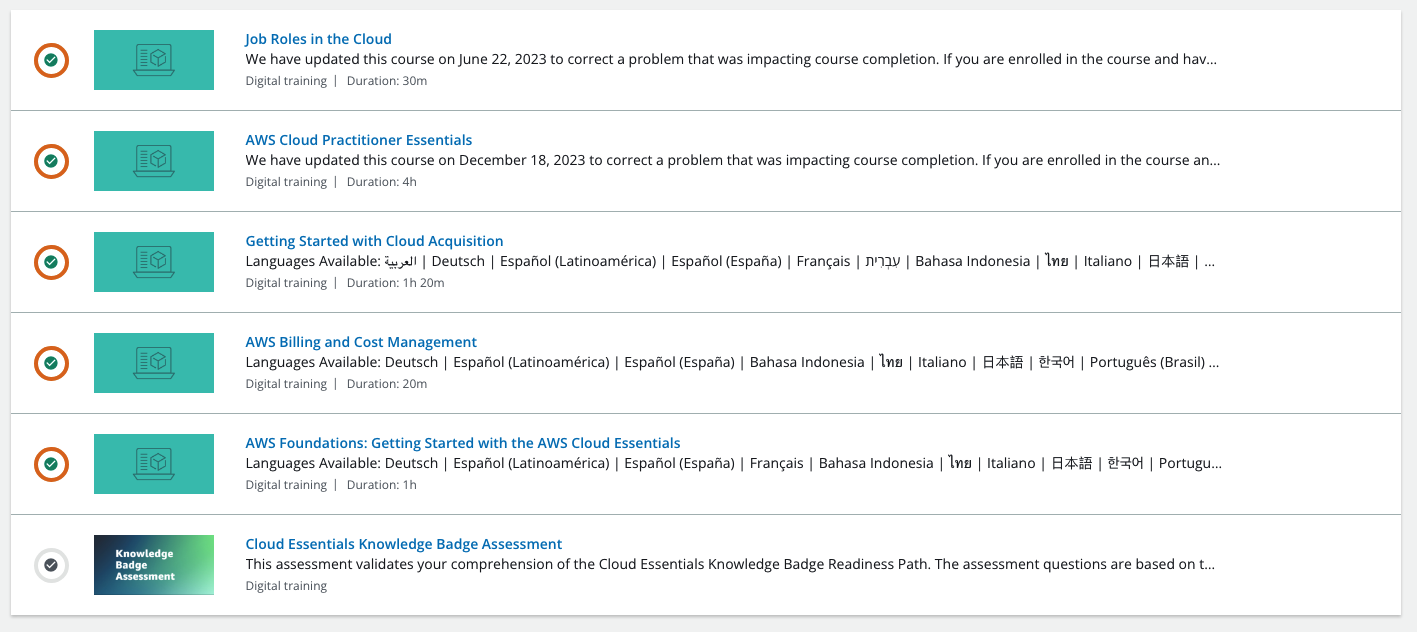Expand the truncated description under AWS Cloud Practitioner Essentials
This screenshot has height=632, width=1417.
[1208, 160]
